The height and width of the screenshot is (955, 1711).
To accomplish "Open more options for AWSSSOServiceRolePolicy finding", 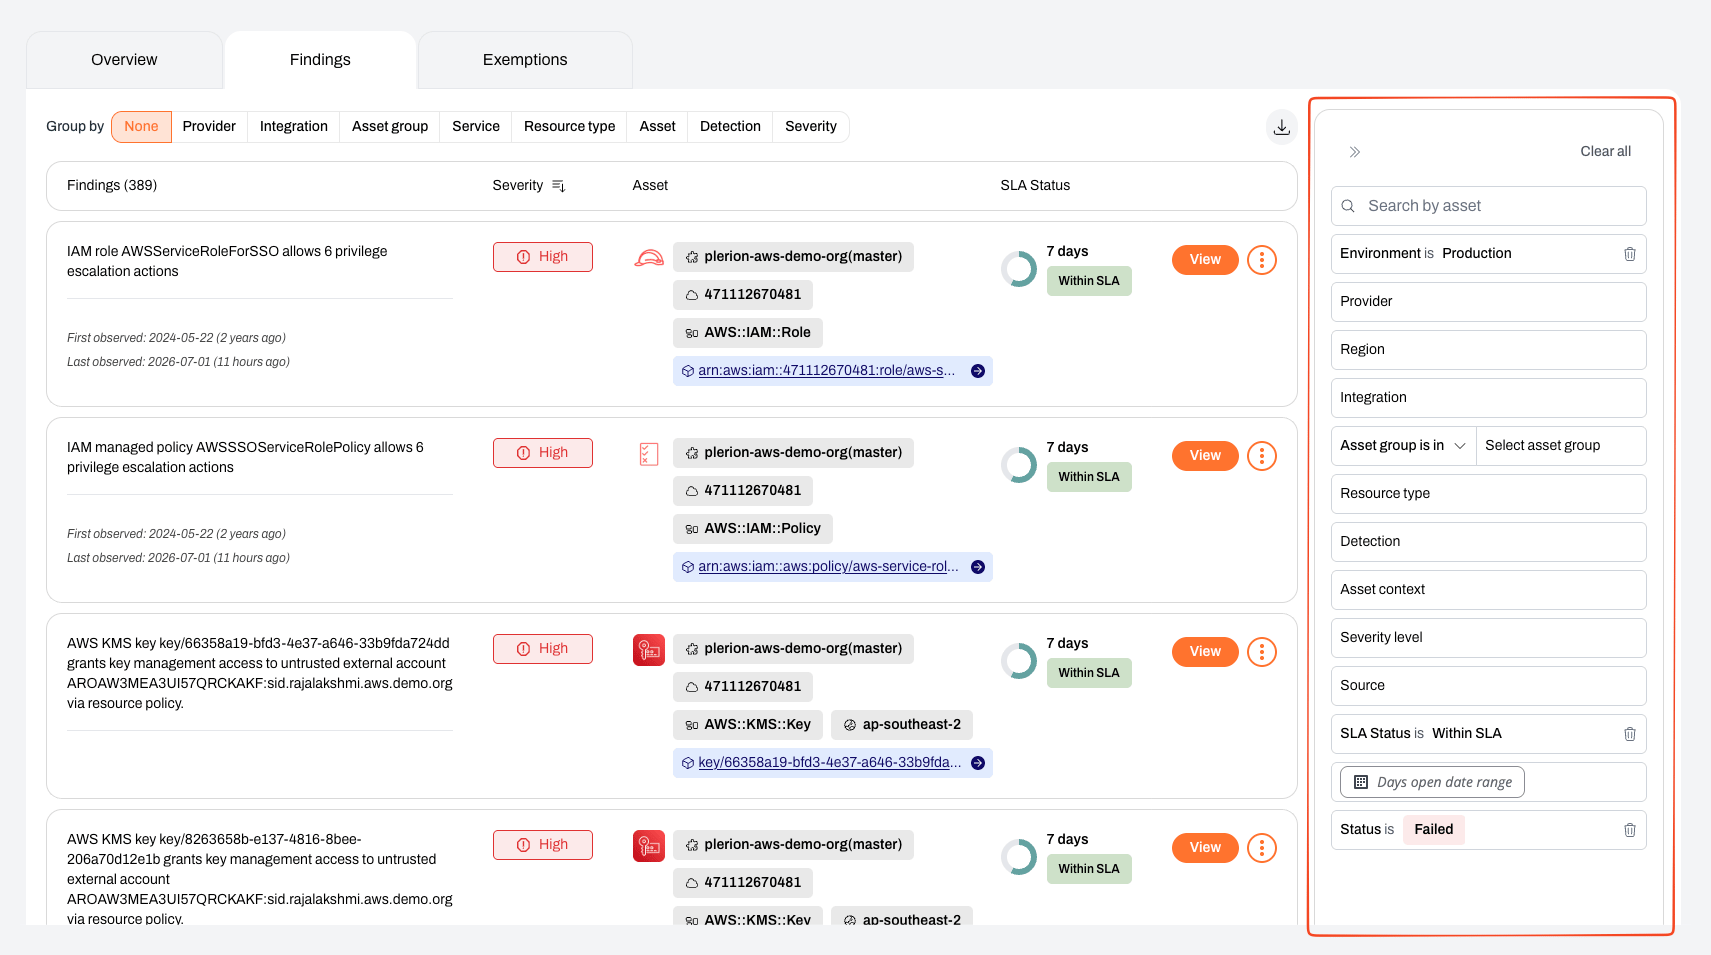I will coord(1262,456).
